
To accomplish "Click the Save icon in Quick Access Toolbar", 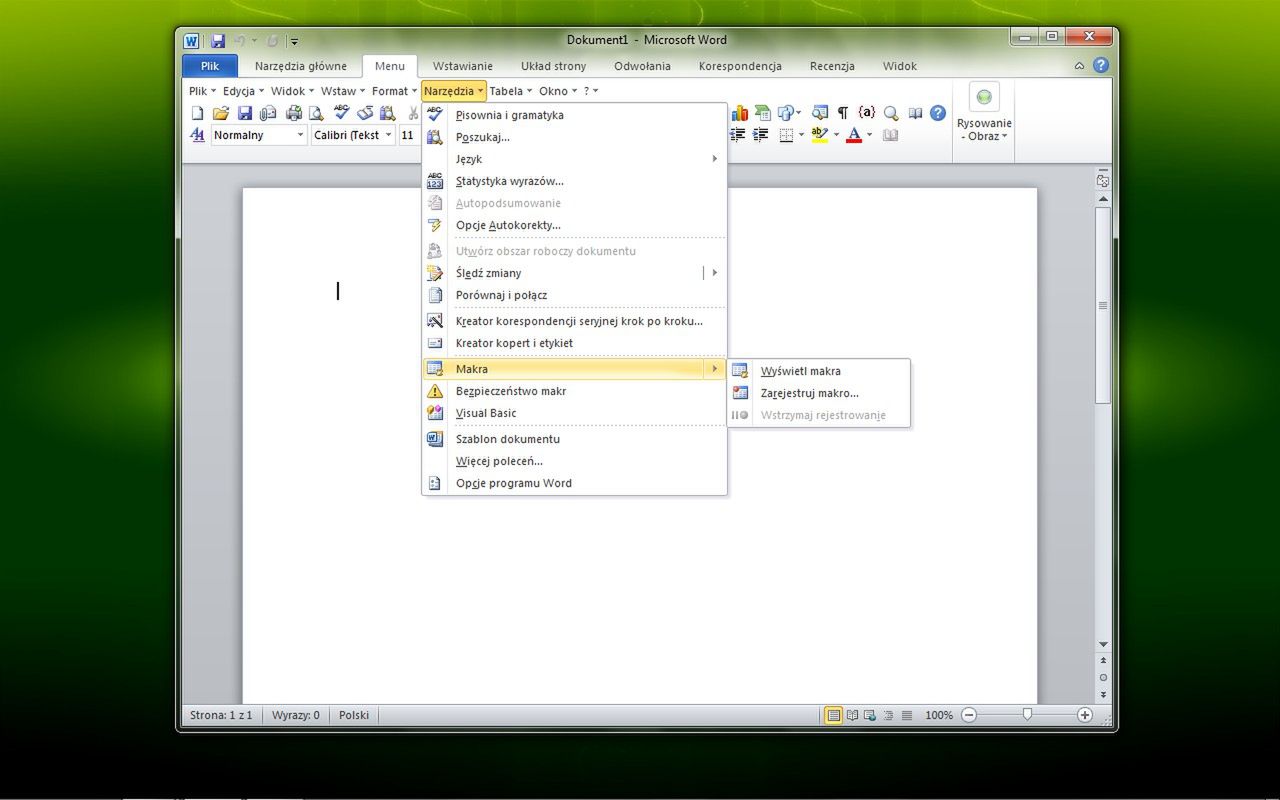I will point(218,41).
